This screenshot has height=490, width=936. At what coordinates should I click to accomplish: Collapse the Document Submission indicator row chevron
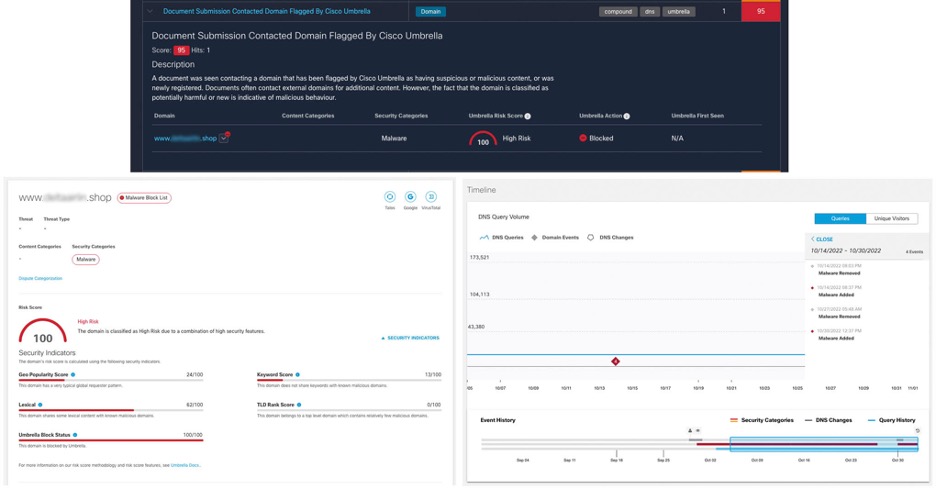(x=150, y=12)
